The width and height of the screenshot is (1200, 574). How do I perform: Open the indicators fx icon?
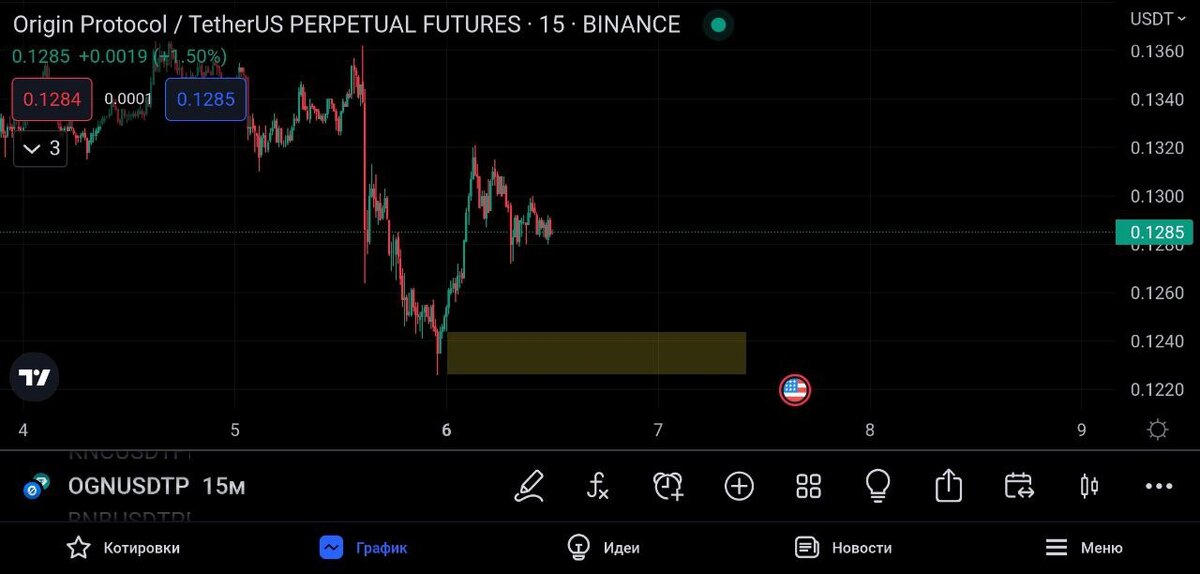pyautogui.click(x=597, y=487)
